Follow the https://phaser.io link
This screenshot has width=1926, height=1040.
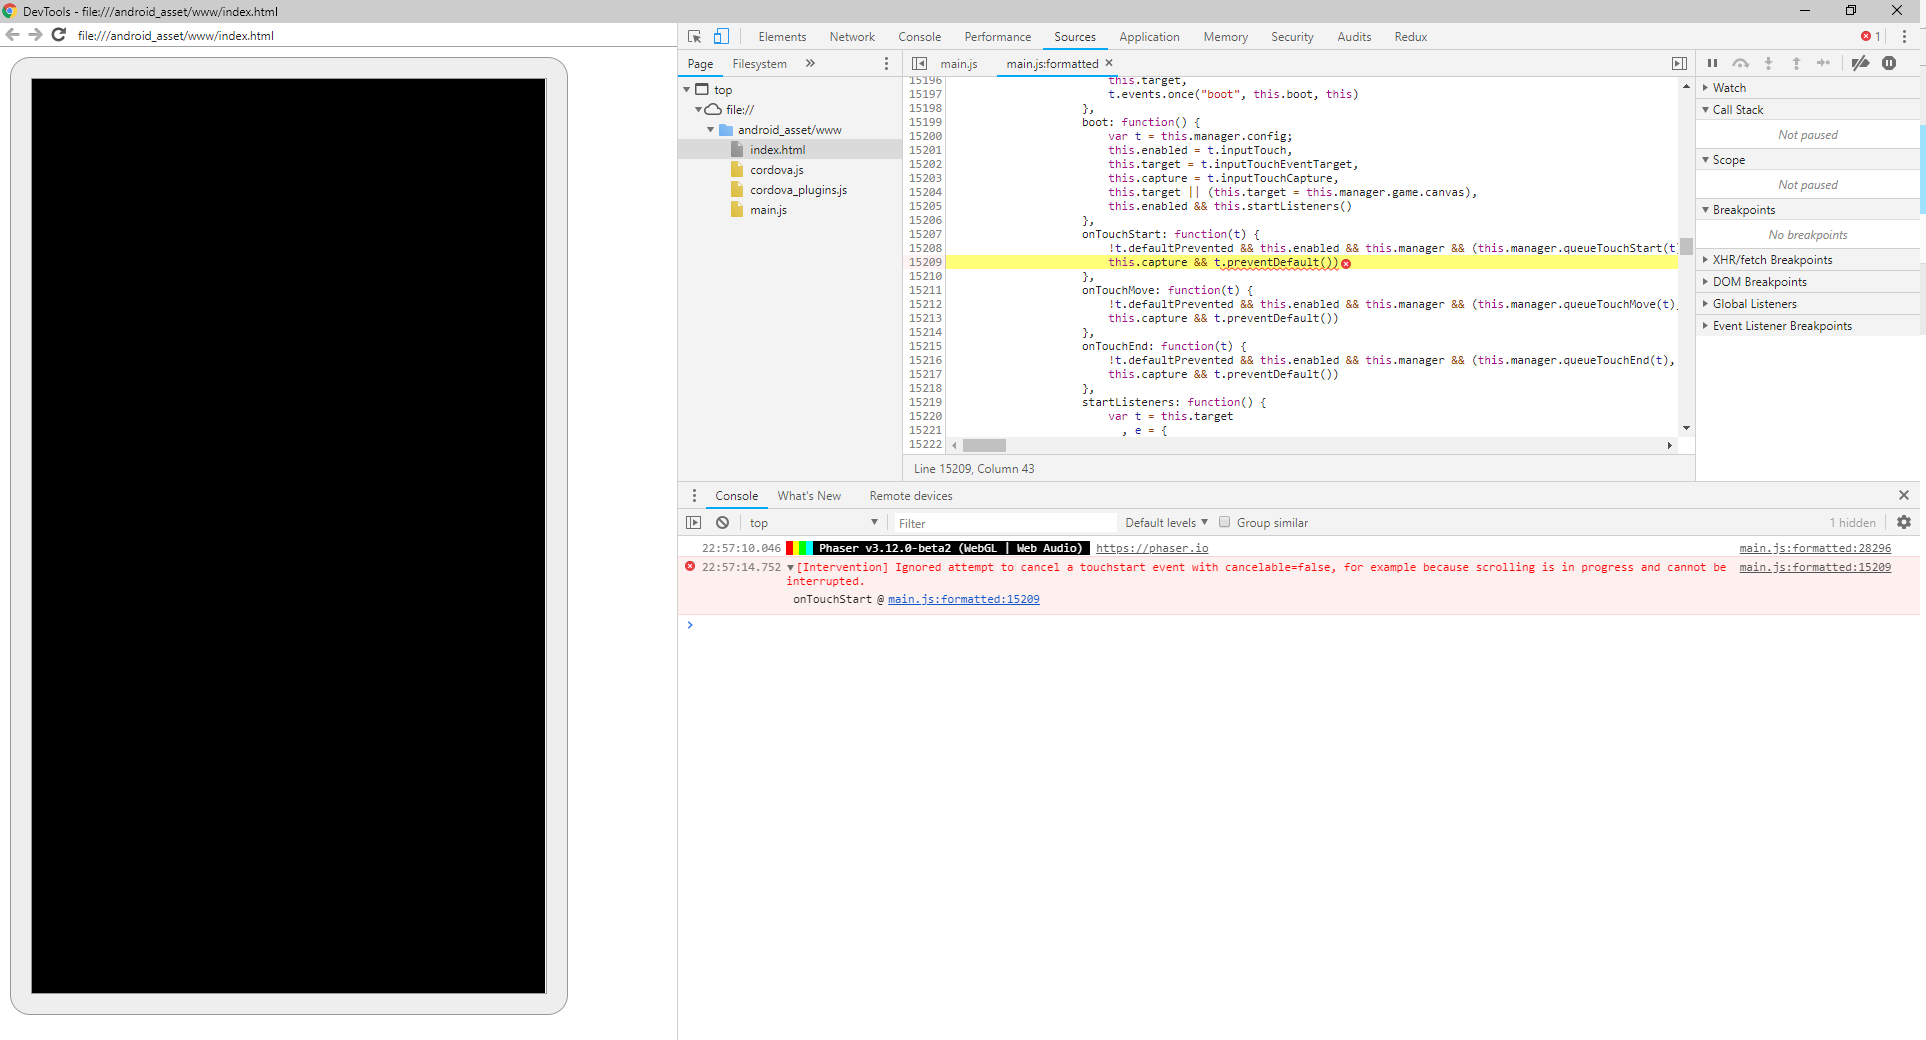[x=1152, y=549]
